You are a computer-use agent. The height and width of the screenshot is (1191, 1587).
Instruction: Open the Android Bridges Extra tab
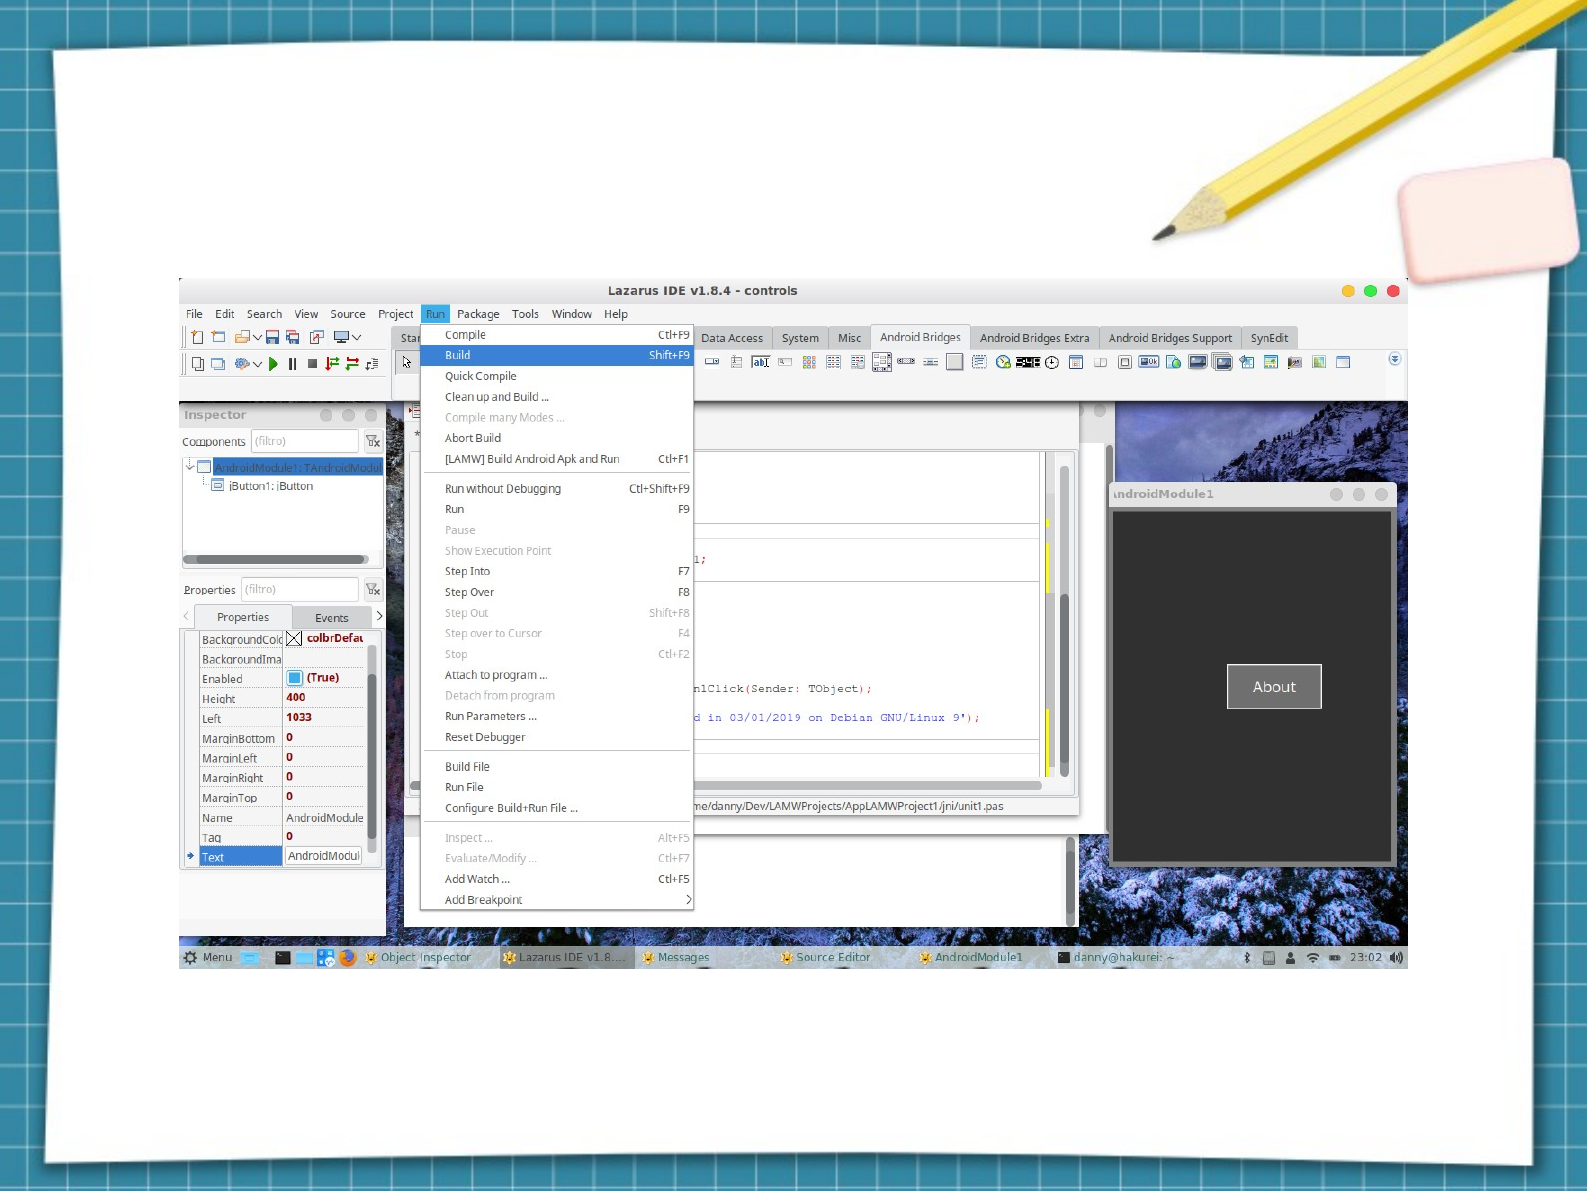coord(1034,338)
